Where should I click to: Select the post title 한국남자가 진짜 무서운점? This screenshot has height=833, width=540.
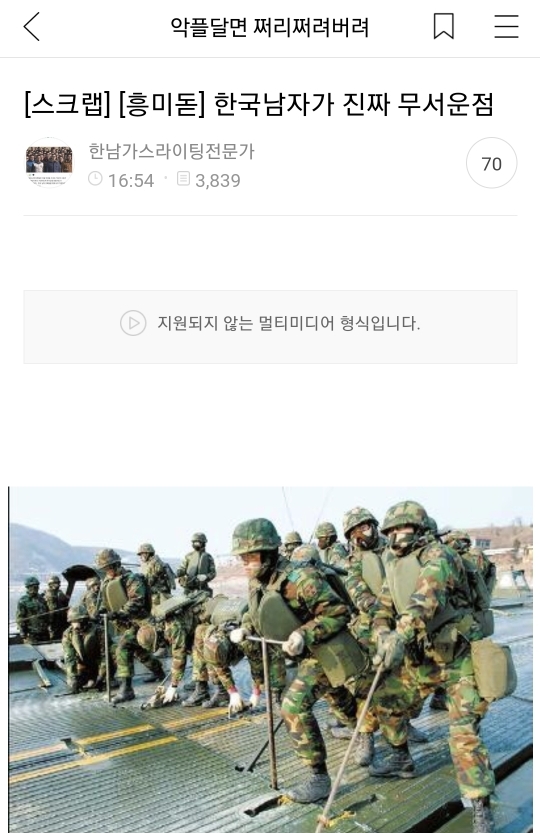pos(353,104)
